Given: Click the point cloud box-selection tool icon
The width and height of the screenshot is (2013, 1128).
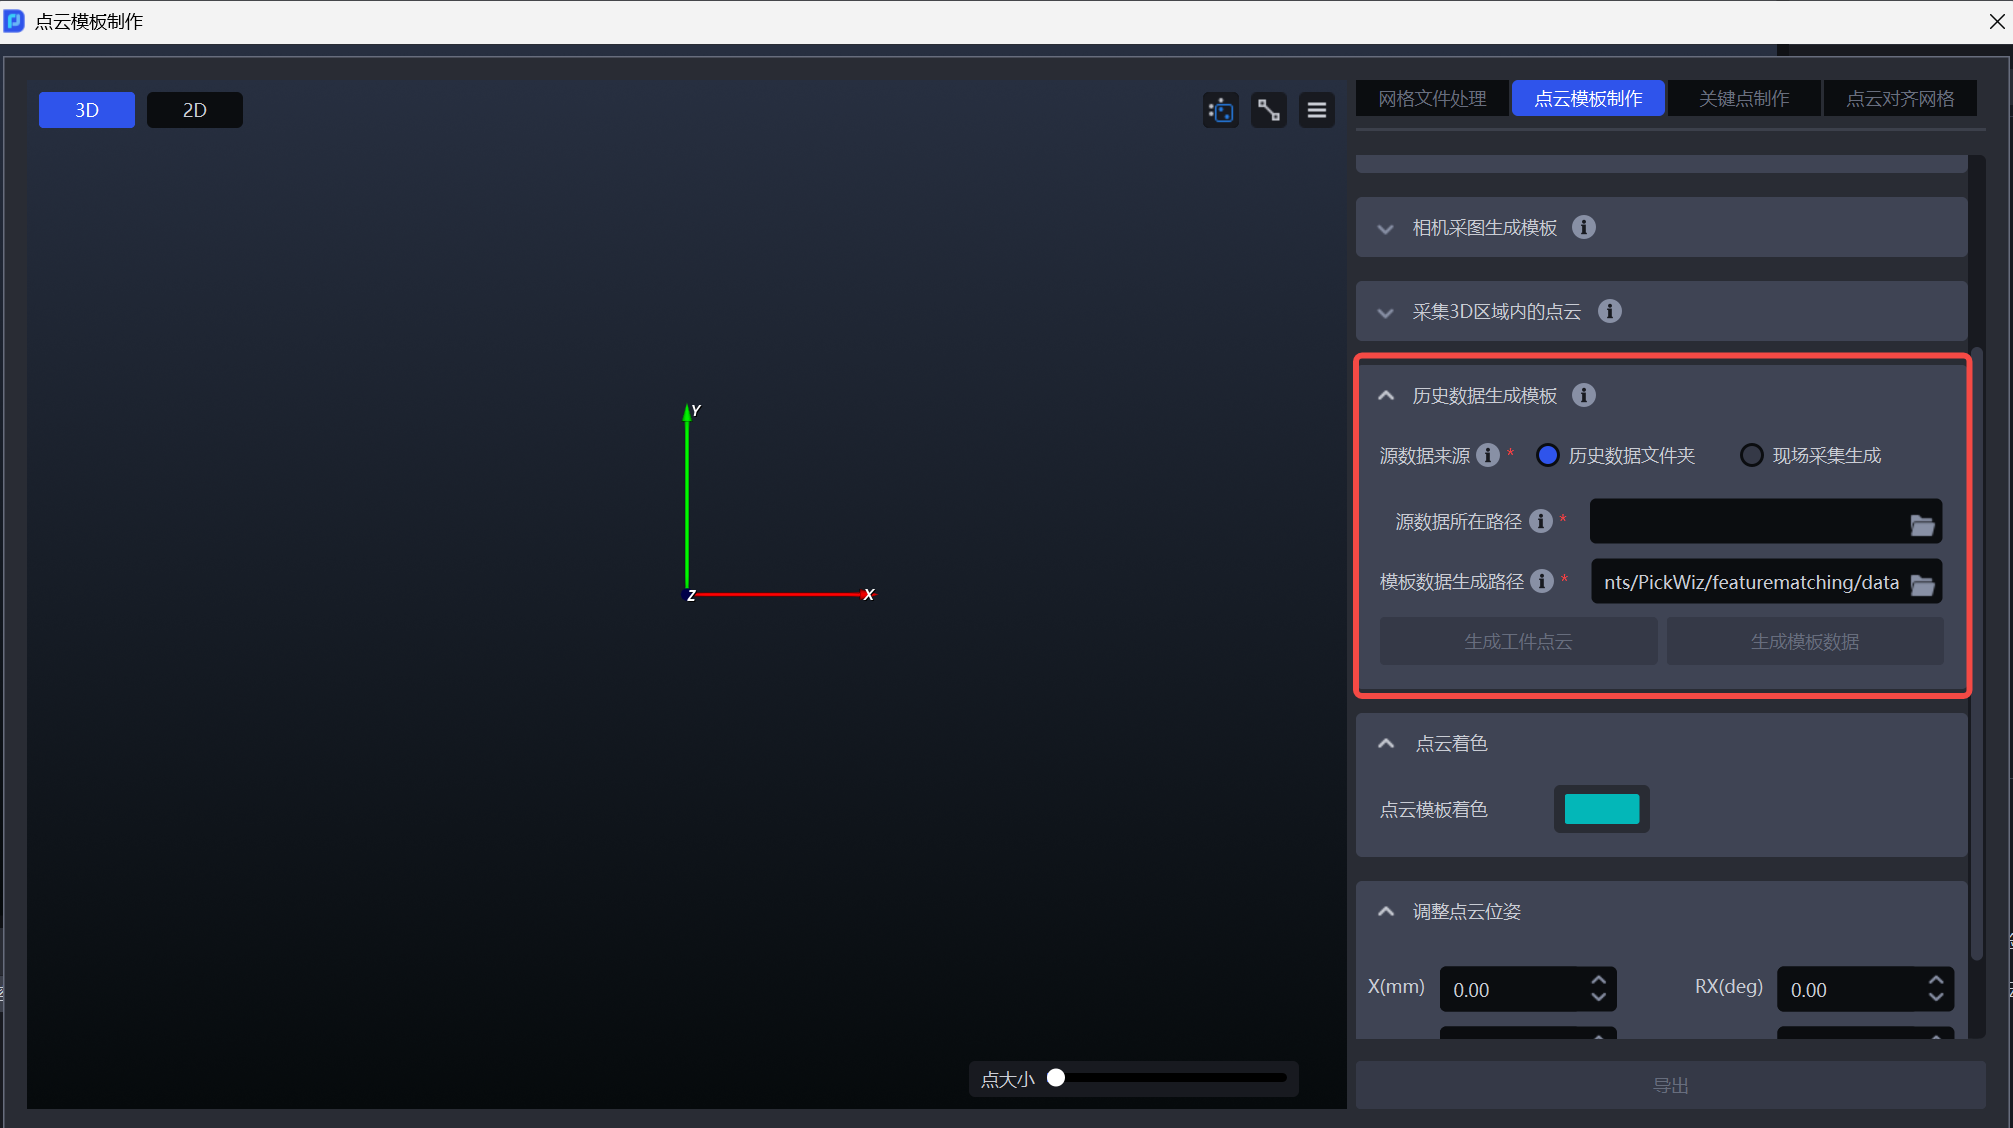Looking at the screenshot, I should point(1220,110).
